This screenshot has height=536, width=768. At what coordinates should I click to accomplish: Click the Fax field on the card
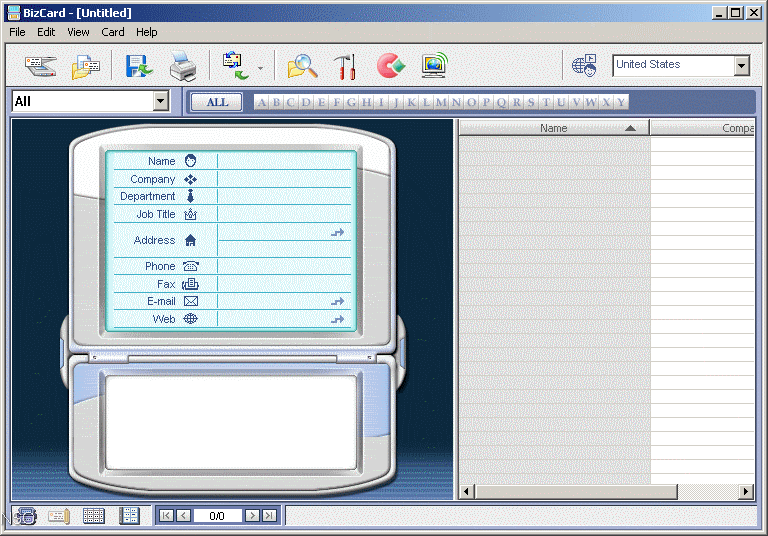coord(284,284)
